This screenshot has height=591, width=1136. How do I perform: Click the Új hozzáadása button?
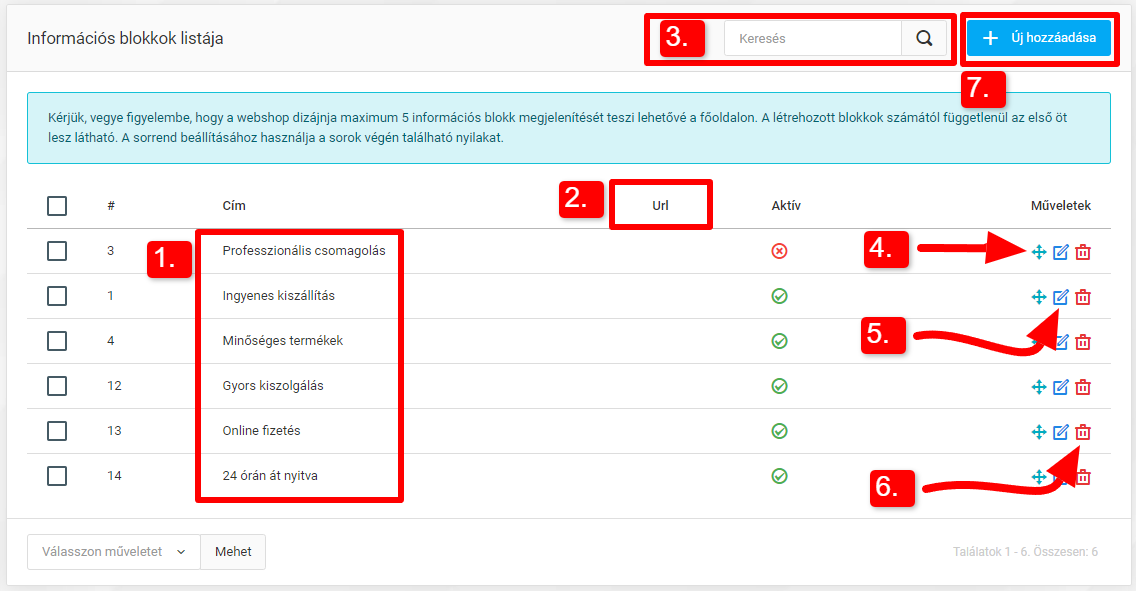[x=1039, y=39]
